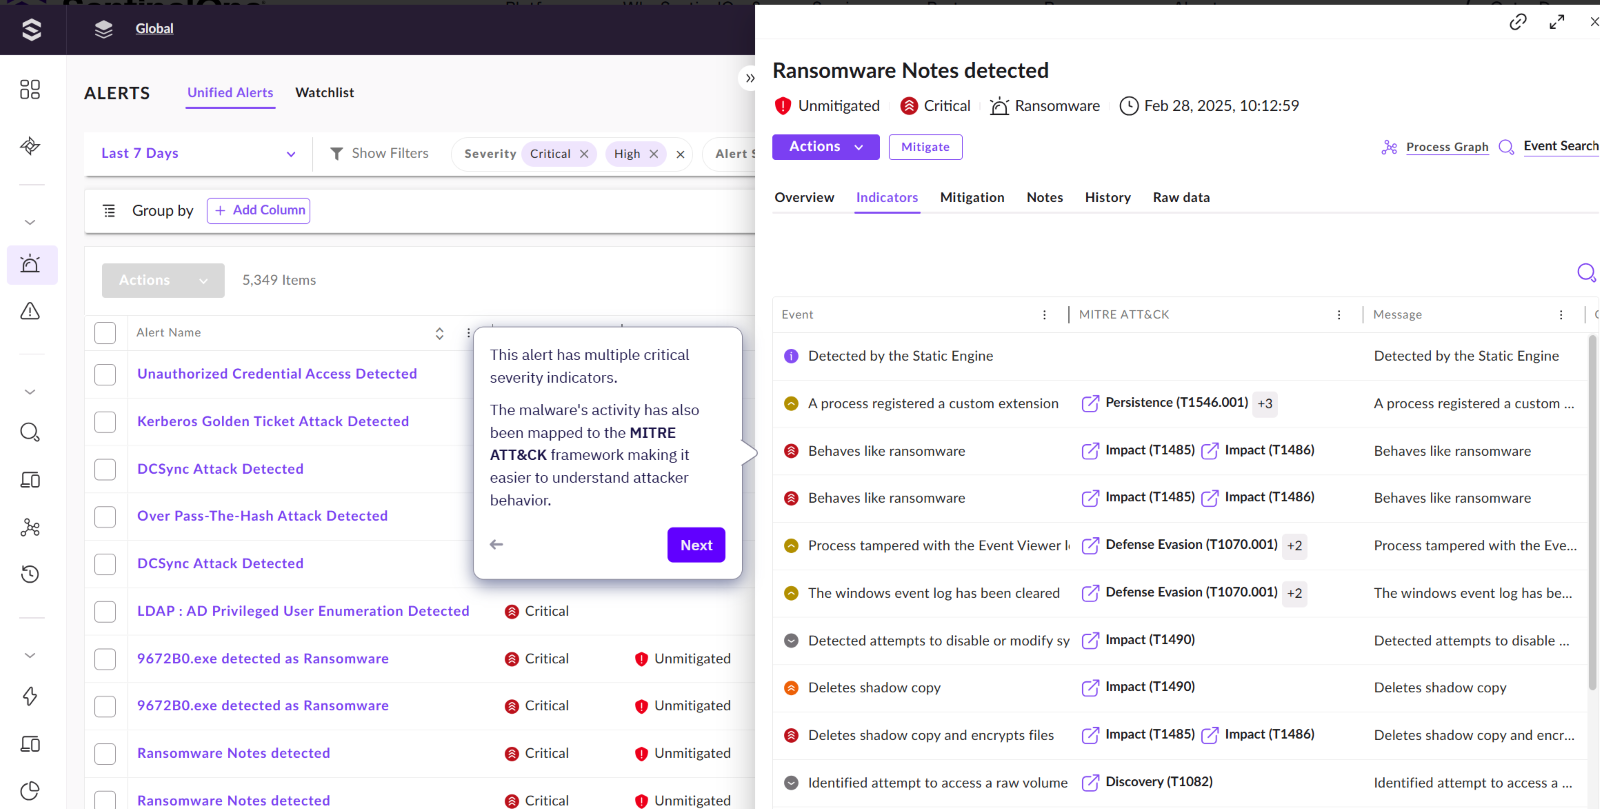Check LDAP : AD Privileged User Enumeration row
The width and height of the screenshot is (1600, 809).
[105, 611]
